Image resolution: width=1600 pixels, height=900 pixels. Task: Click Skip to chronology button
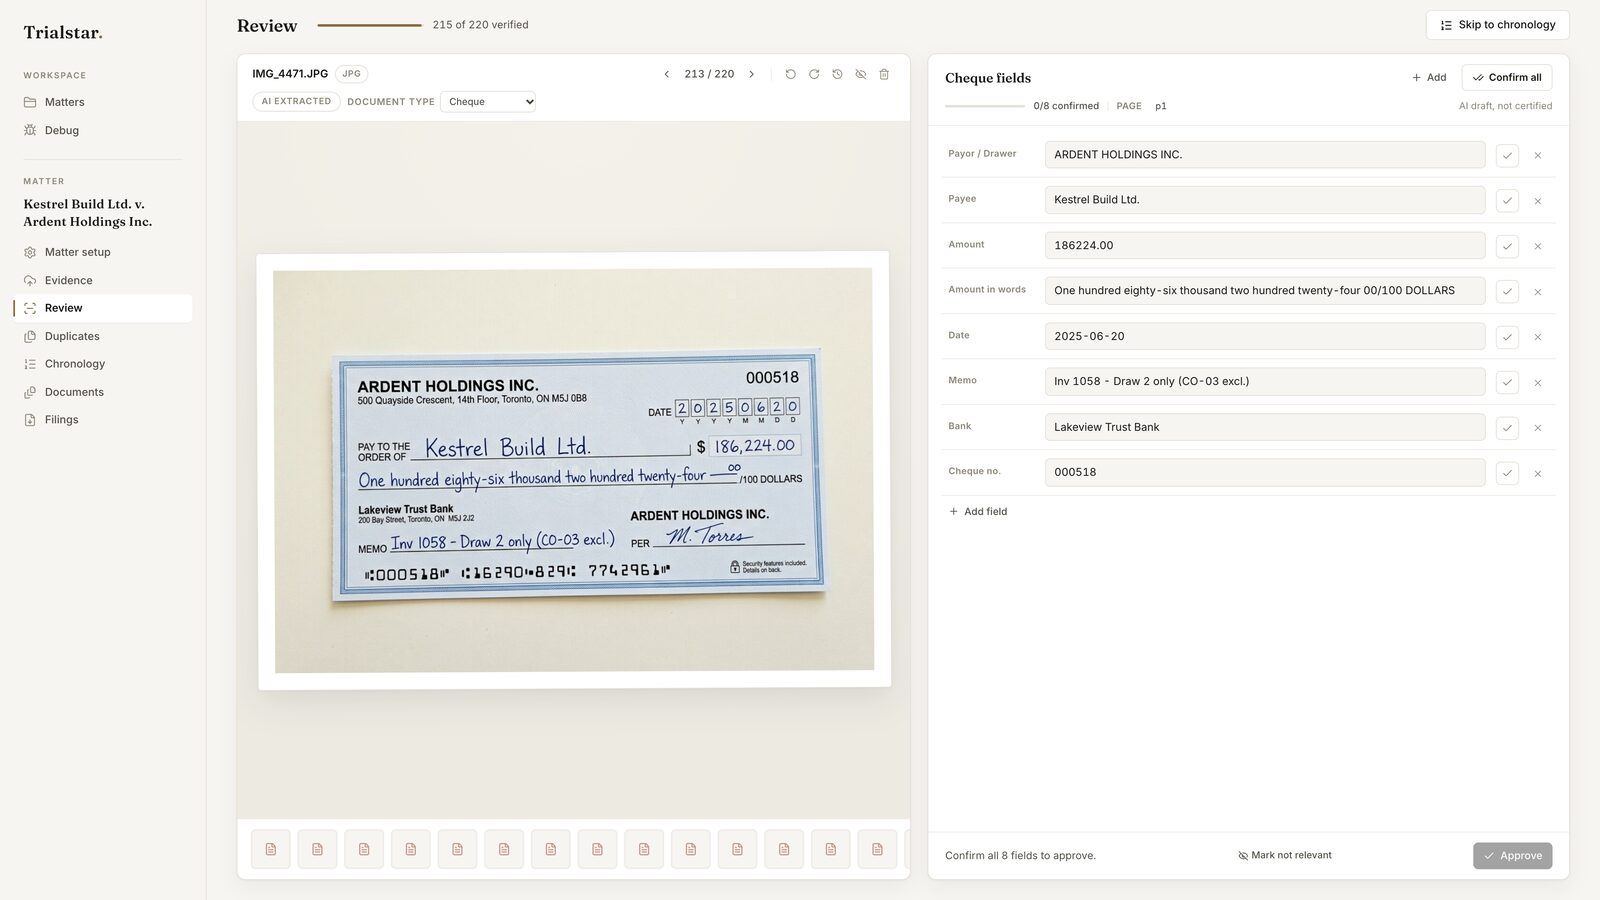[1497, 25]
